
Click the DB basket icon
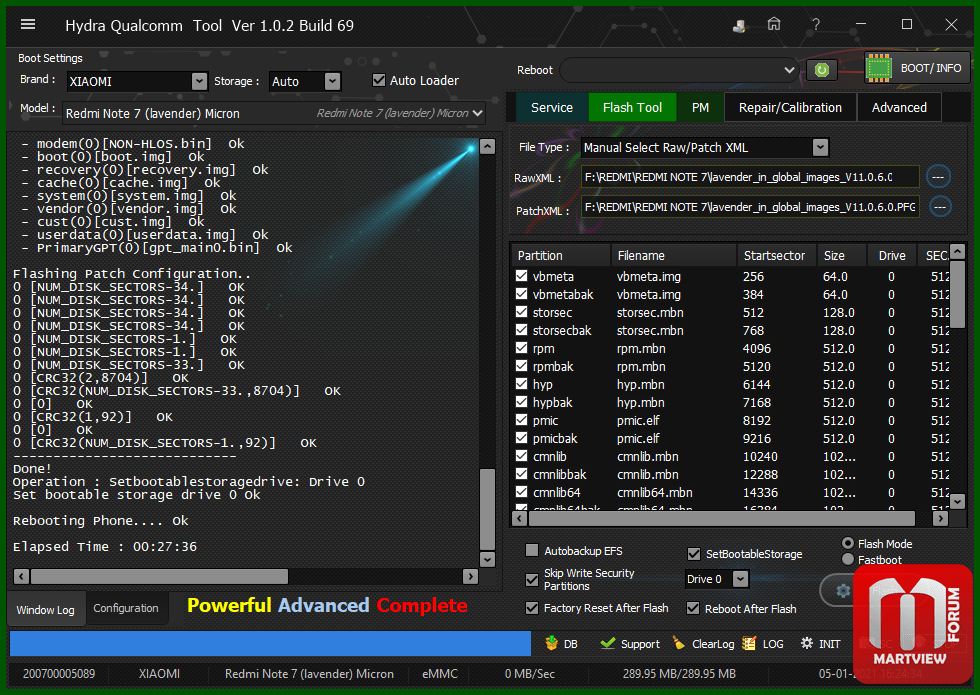tap(551, 643)
